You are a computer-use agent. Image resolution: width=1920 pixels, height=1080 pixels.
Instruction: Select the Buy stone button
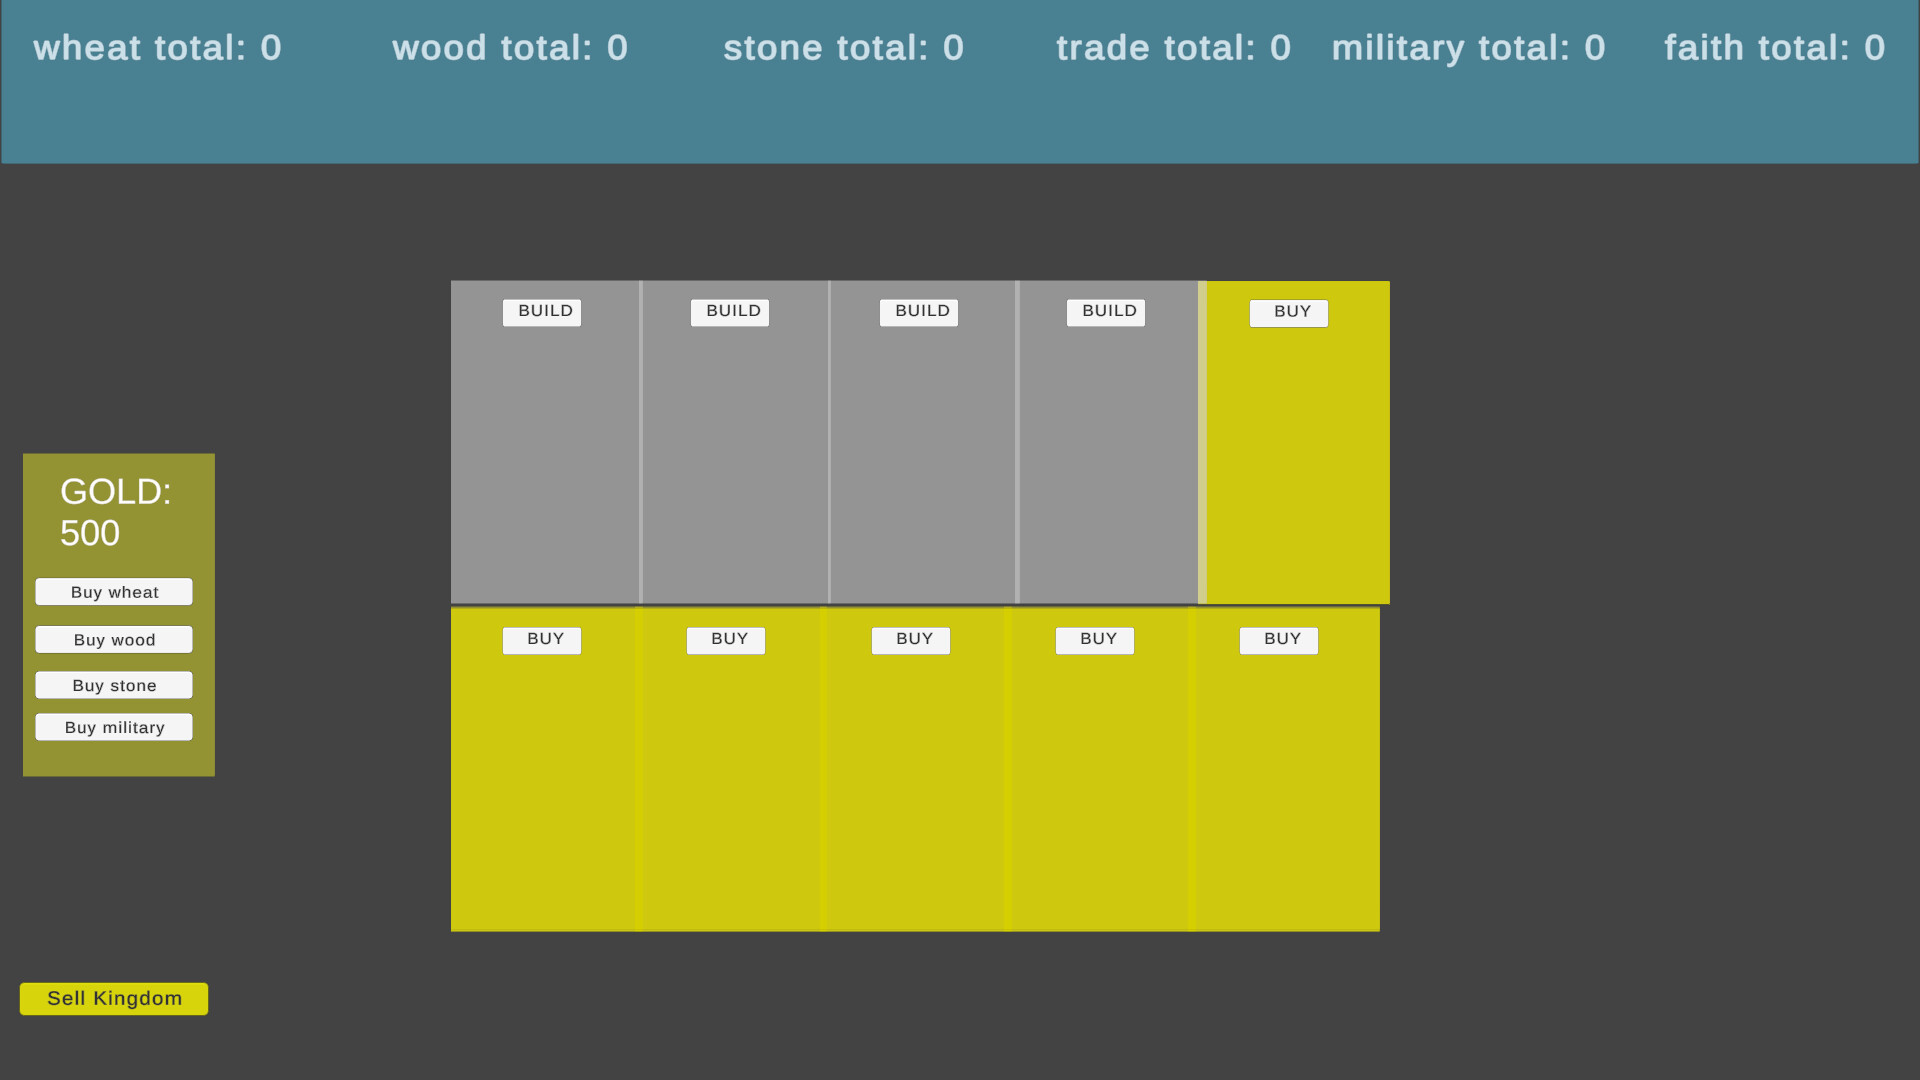tap(114, 685)
